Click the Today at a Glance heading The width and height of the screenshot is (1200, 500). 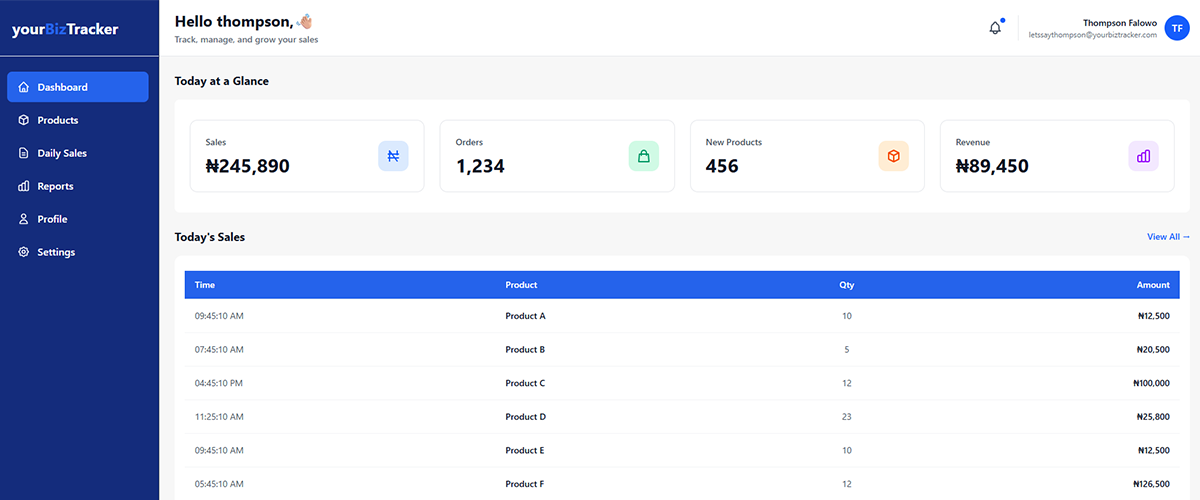pos(222,81)
